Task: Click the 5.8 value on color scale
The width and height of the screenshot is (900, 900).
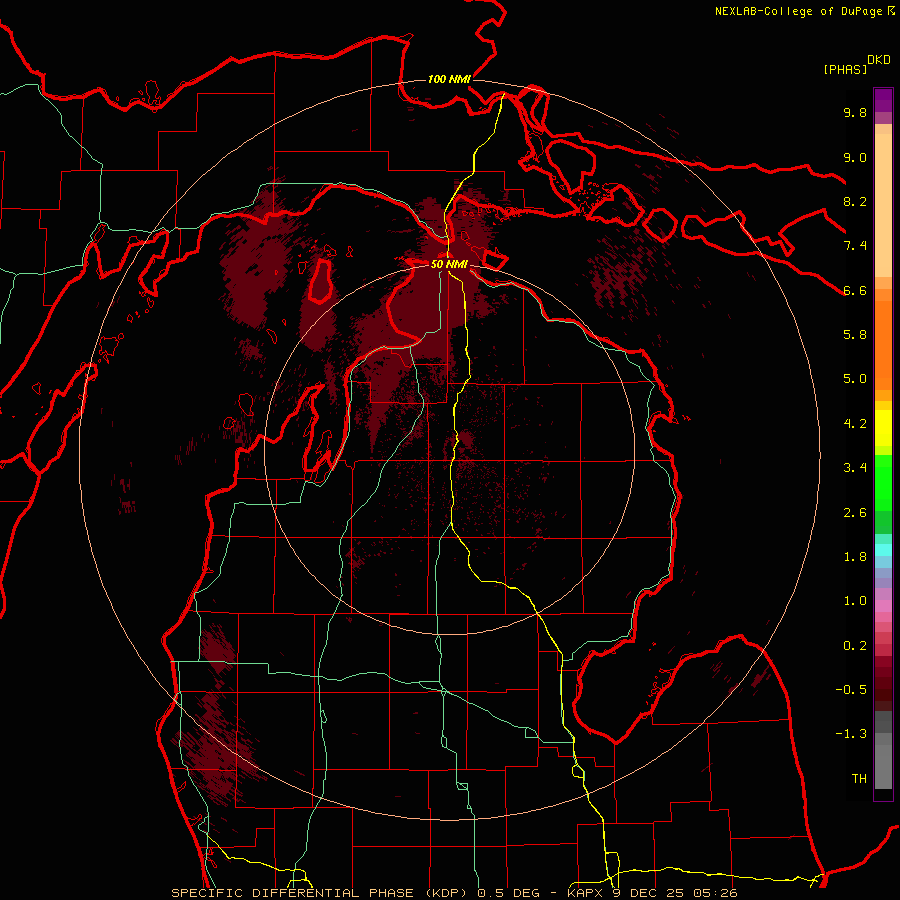Action: coord(855,335)
